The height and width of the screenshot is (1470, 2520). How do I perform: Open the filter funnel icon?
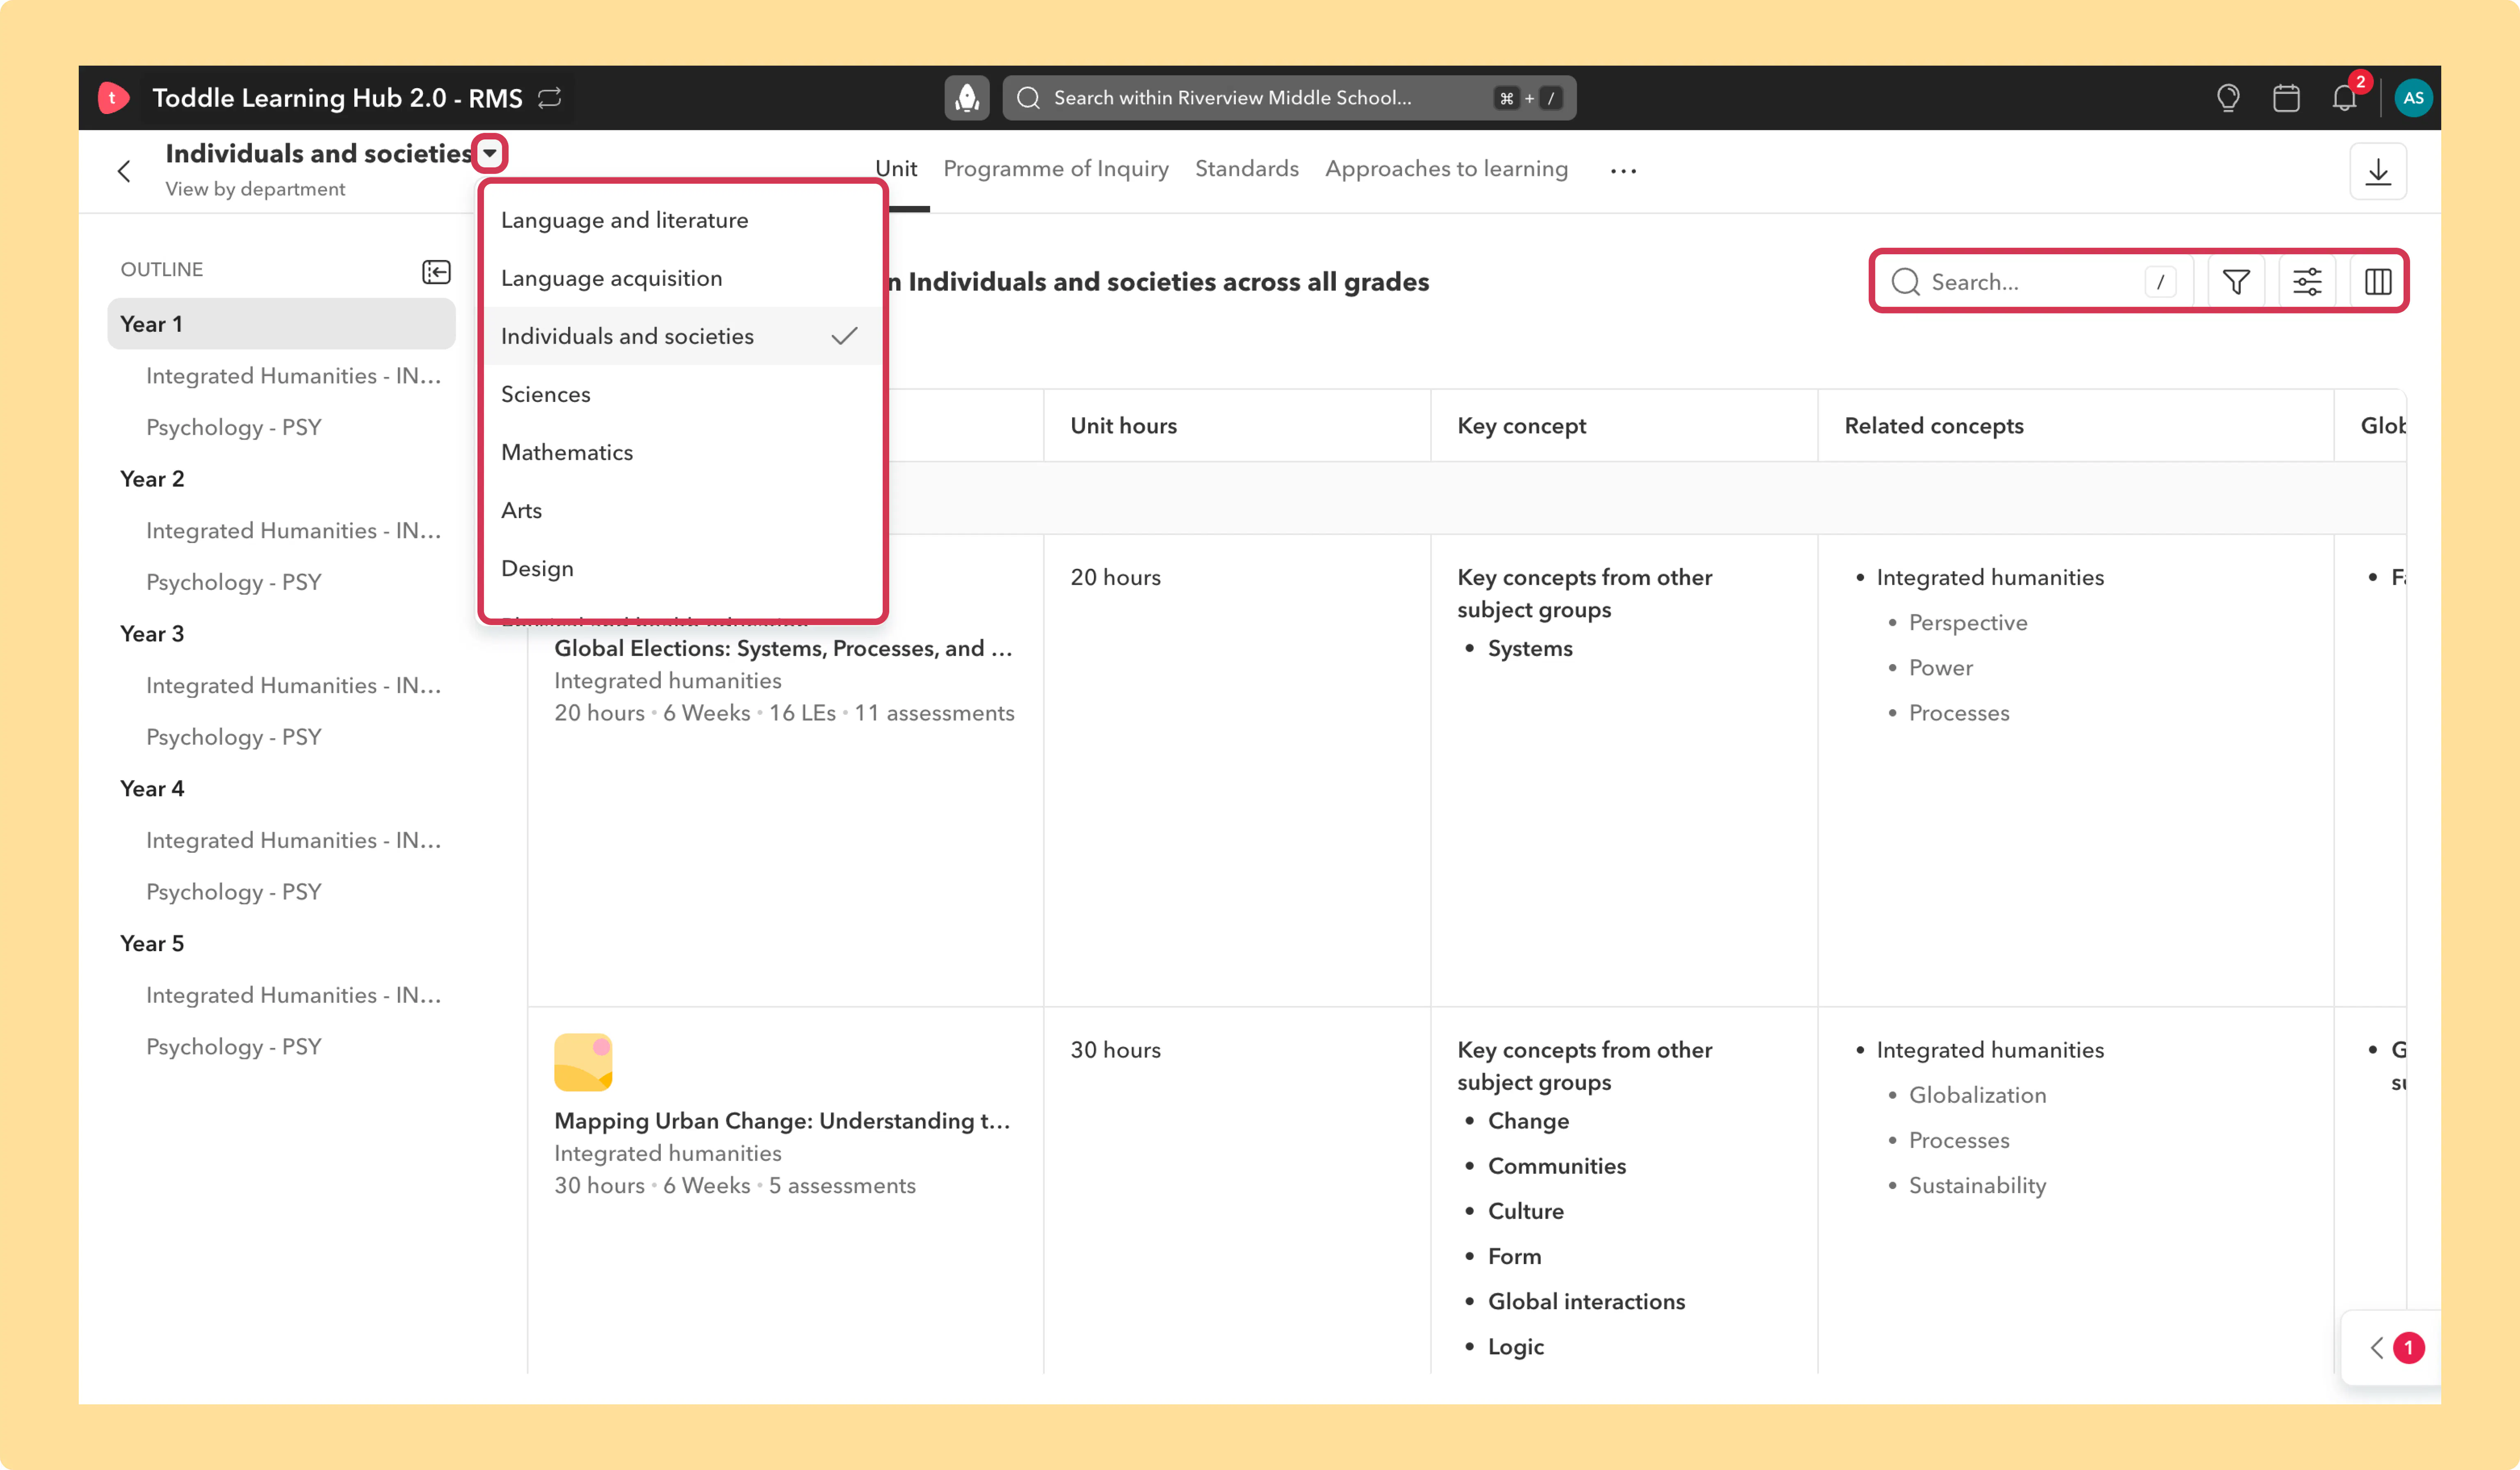[2236, 282]
